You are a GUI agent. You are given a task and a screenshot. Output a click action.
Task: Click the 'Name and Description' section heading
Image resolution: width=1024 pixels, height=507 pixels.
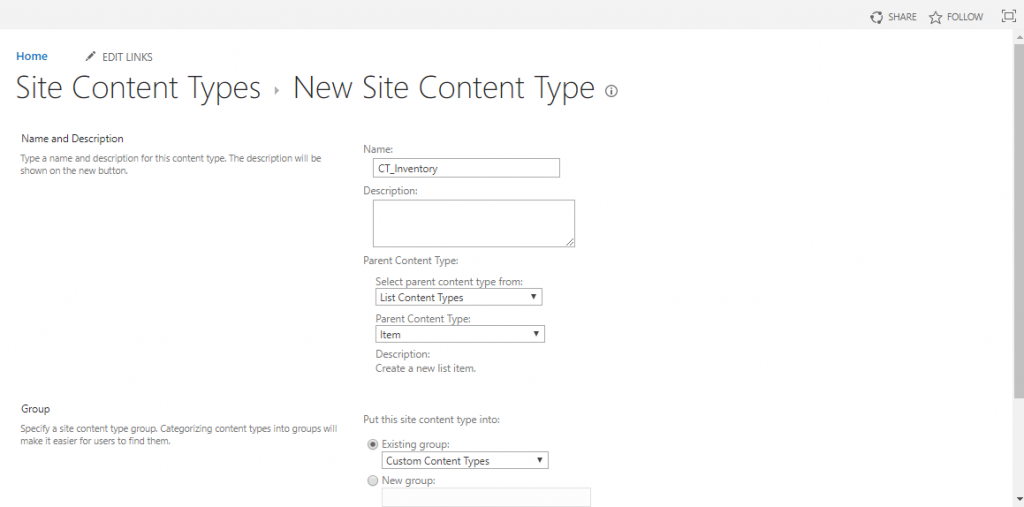pos(72,139)
